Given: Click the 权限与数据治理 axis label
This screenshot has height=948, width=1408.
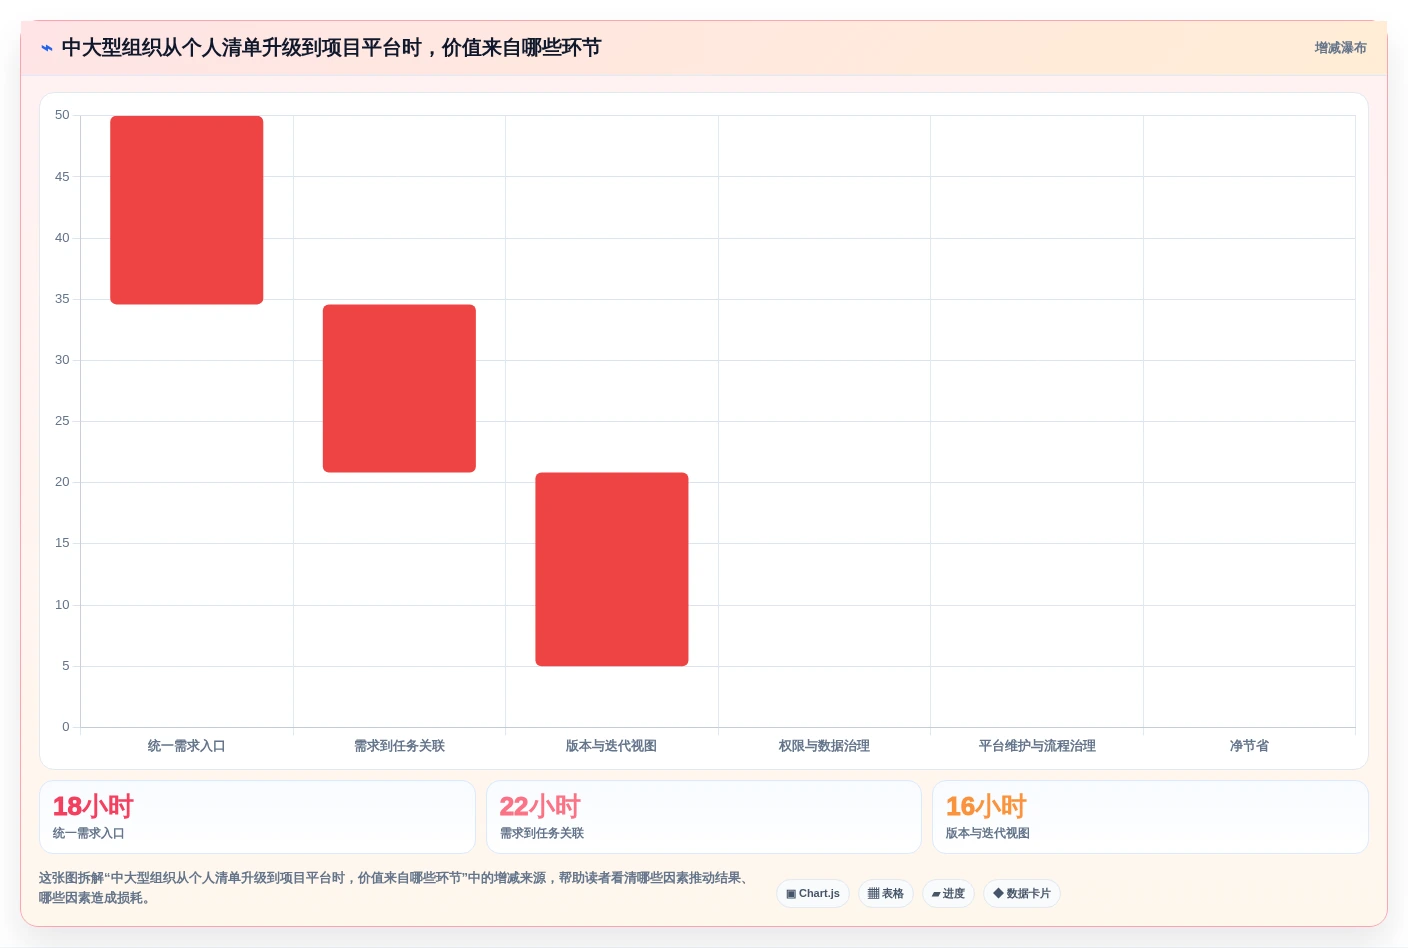Looking at the screenshot, I should click(x=824, y=746).
